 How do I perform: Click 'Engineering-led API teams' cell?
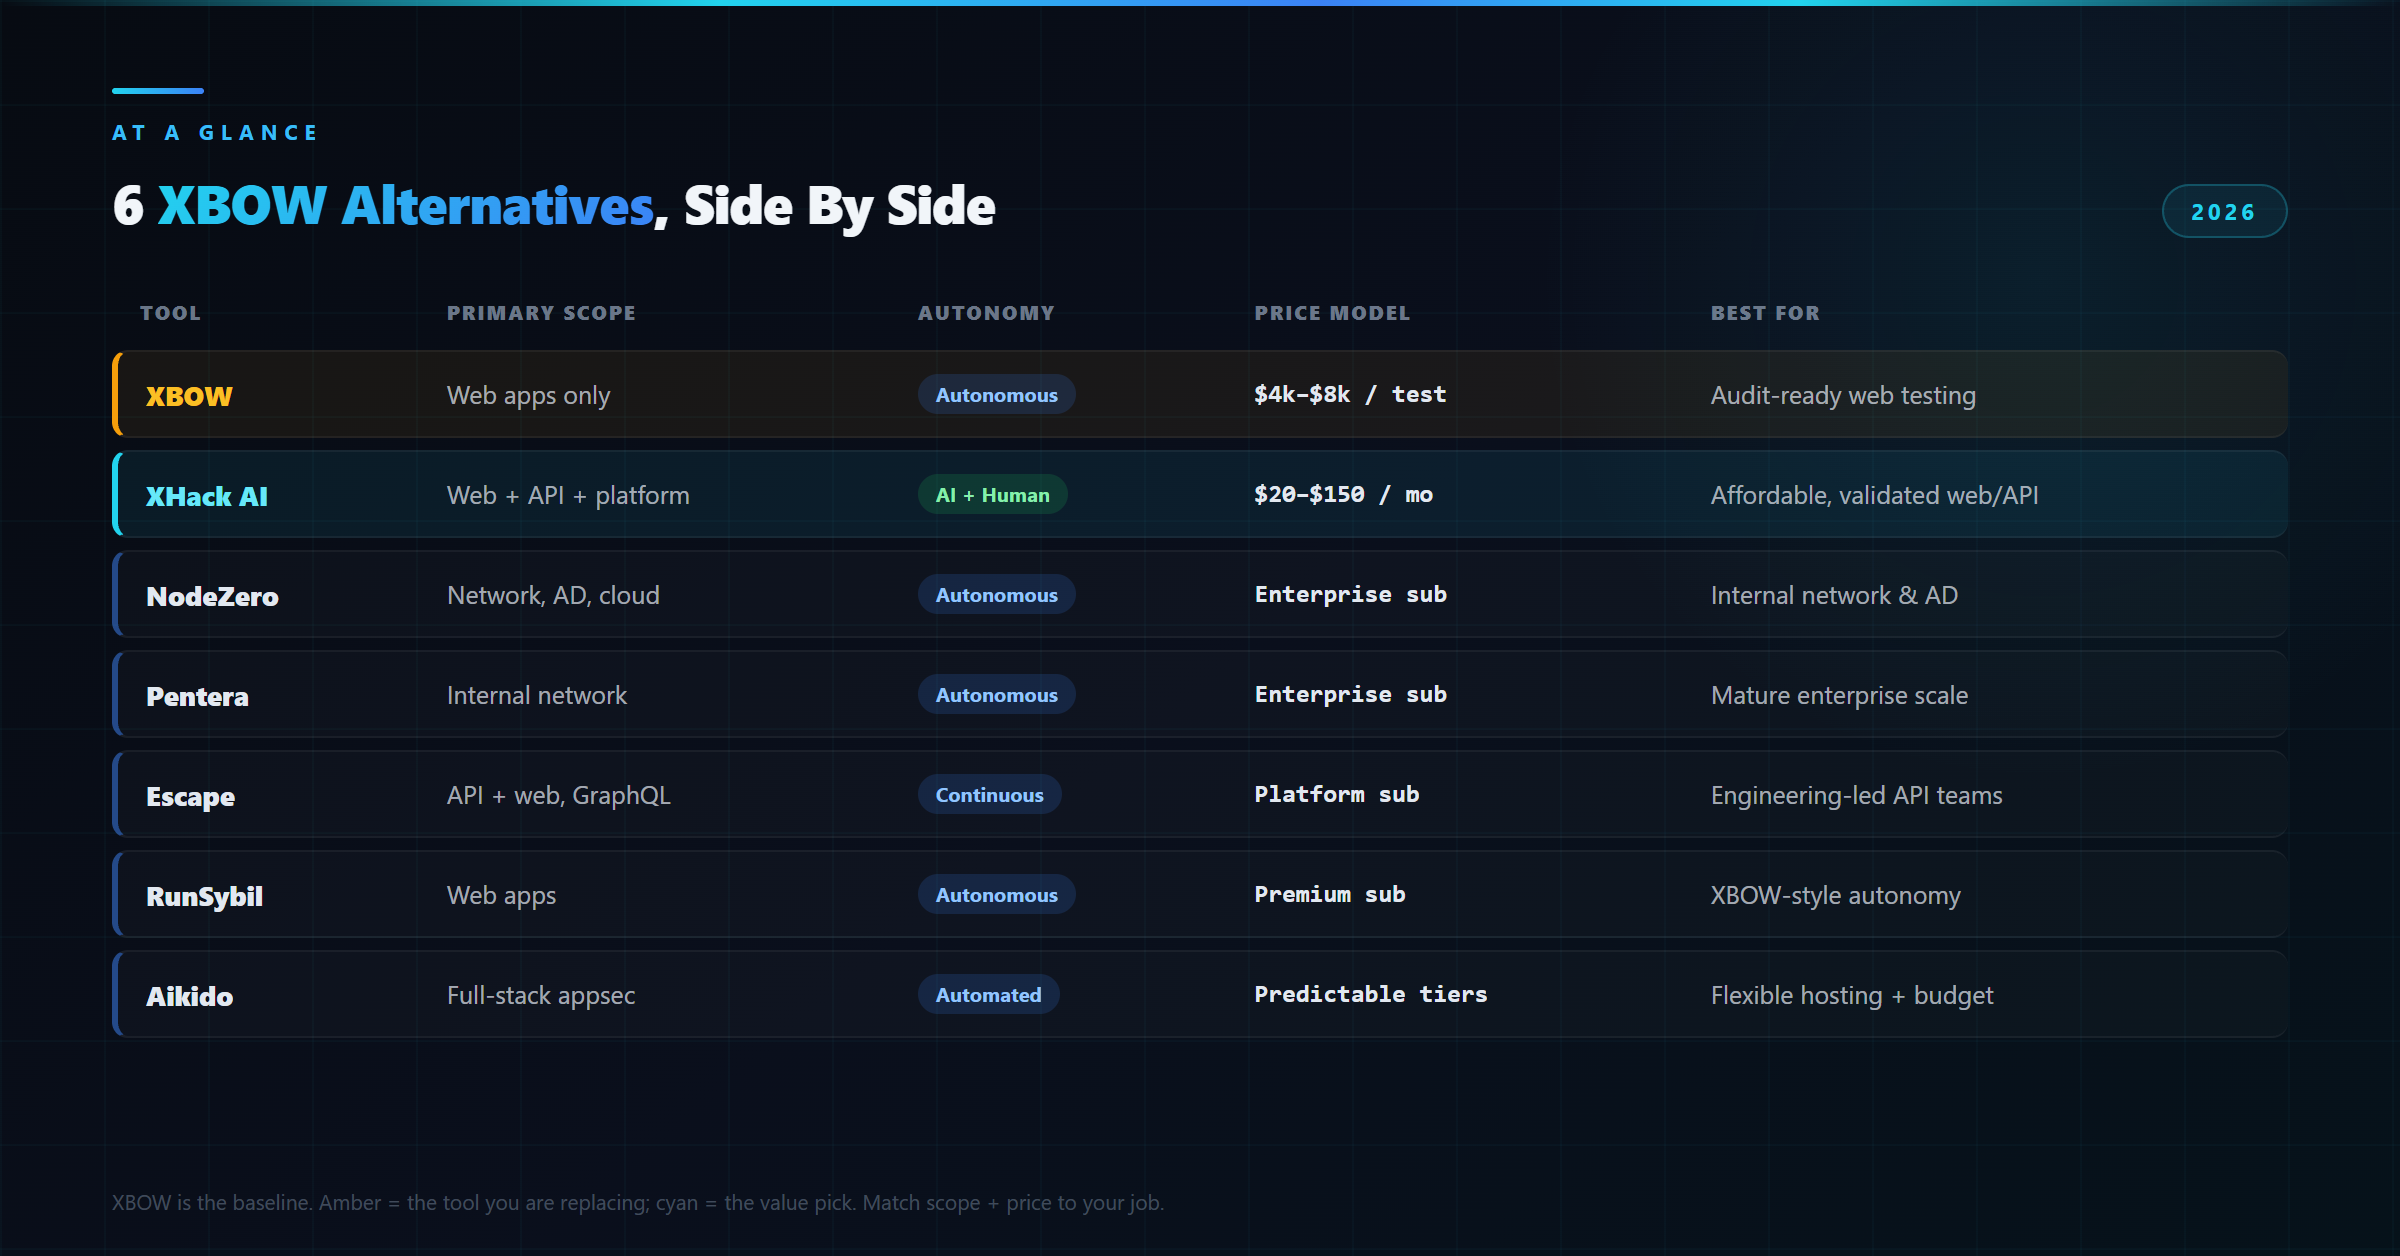point(1856,796)
